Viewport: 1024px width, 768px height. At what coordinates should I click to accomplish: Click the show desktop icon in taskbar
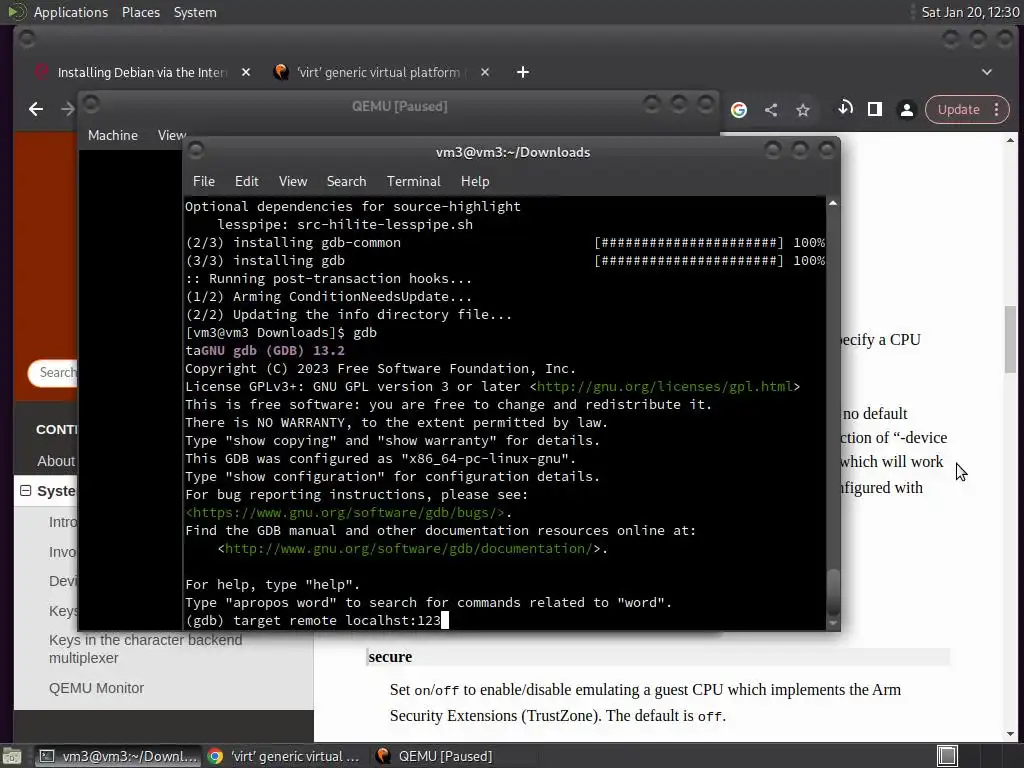click(x=12, y=756)
